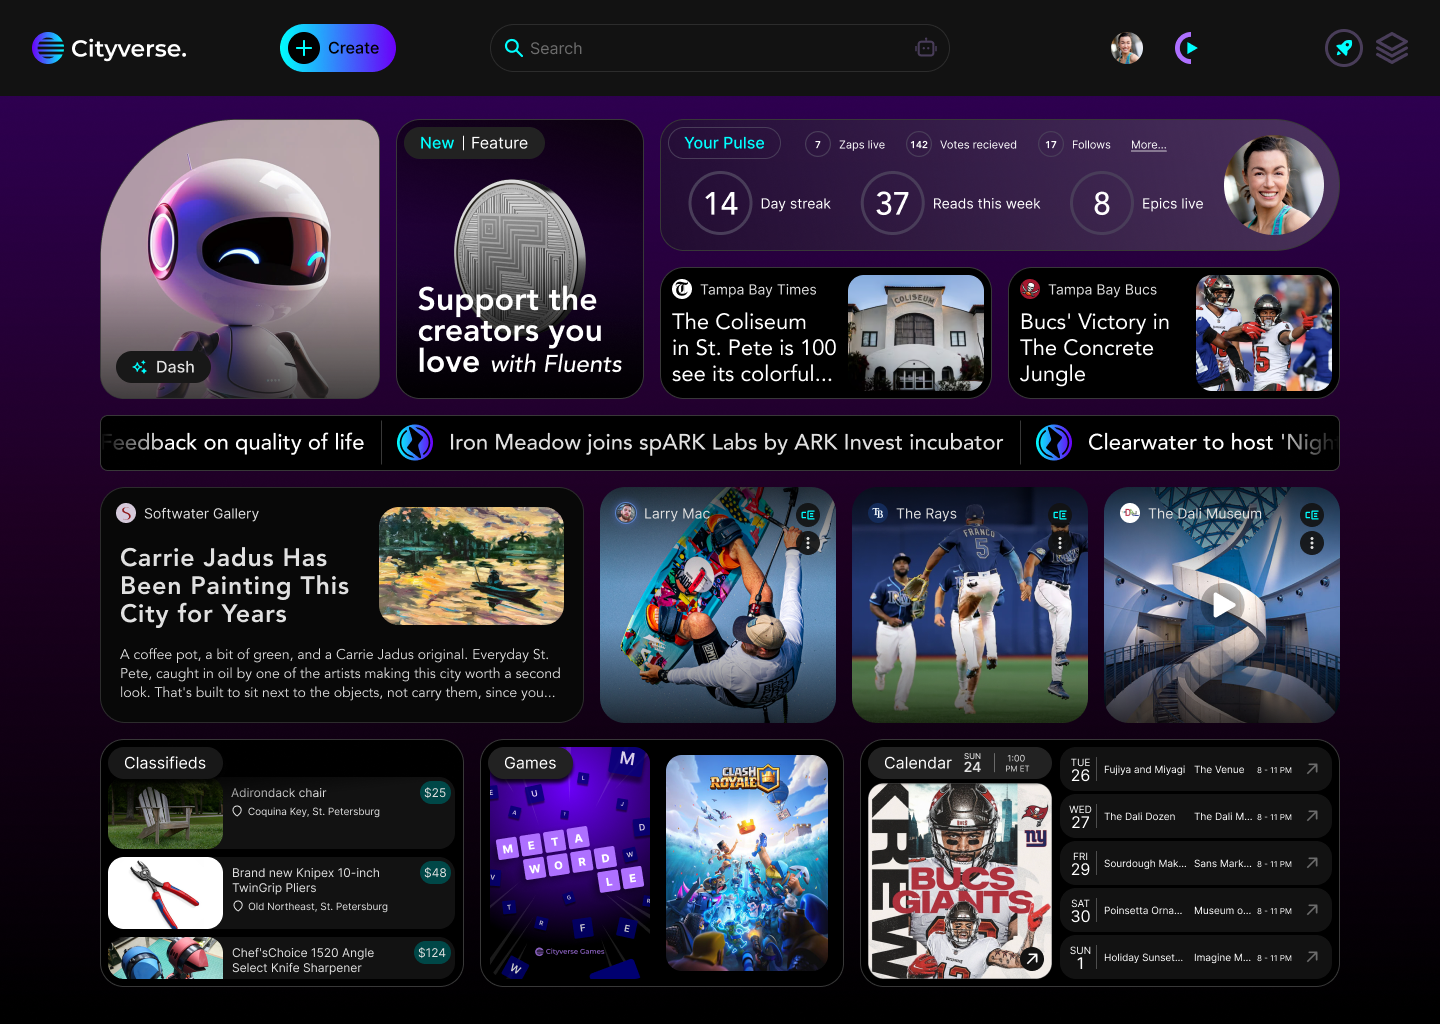
Task: Click the 142 Votes recieved counter
Action: click(x=962, y=145)
